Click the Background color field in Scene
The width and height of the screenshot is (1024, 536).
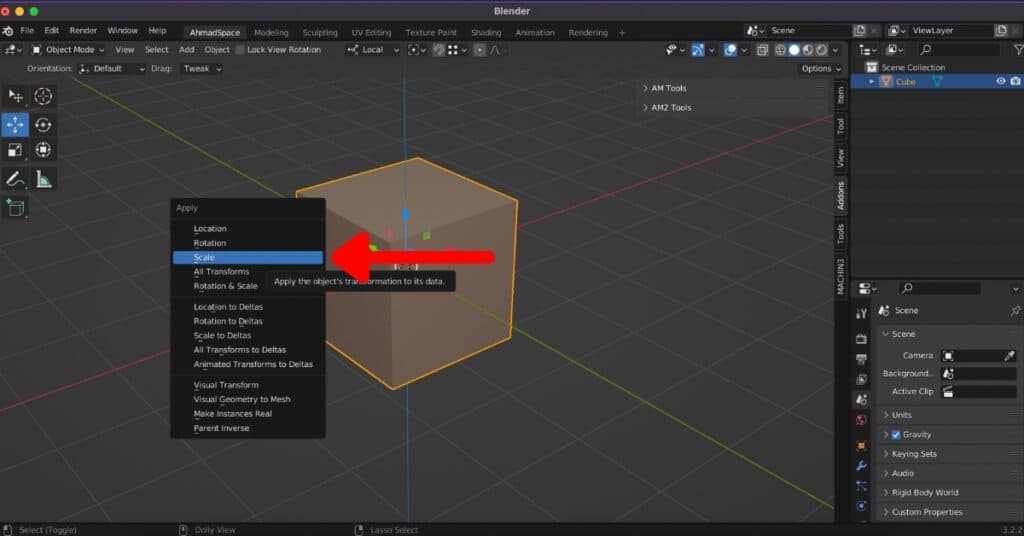[x=979, y=373]
